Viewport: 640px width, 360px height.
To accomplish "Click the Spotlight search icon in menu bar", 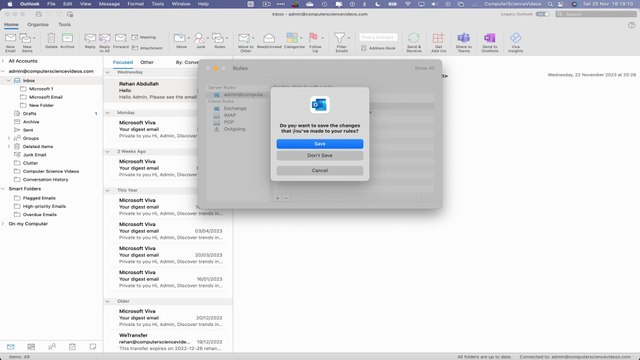I will 550,4.
